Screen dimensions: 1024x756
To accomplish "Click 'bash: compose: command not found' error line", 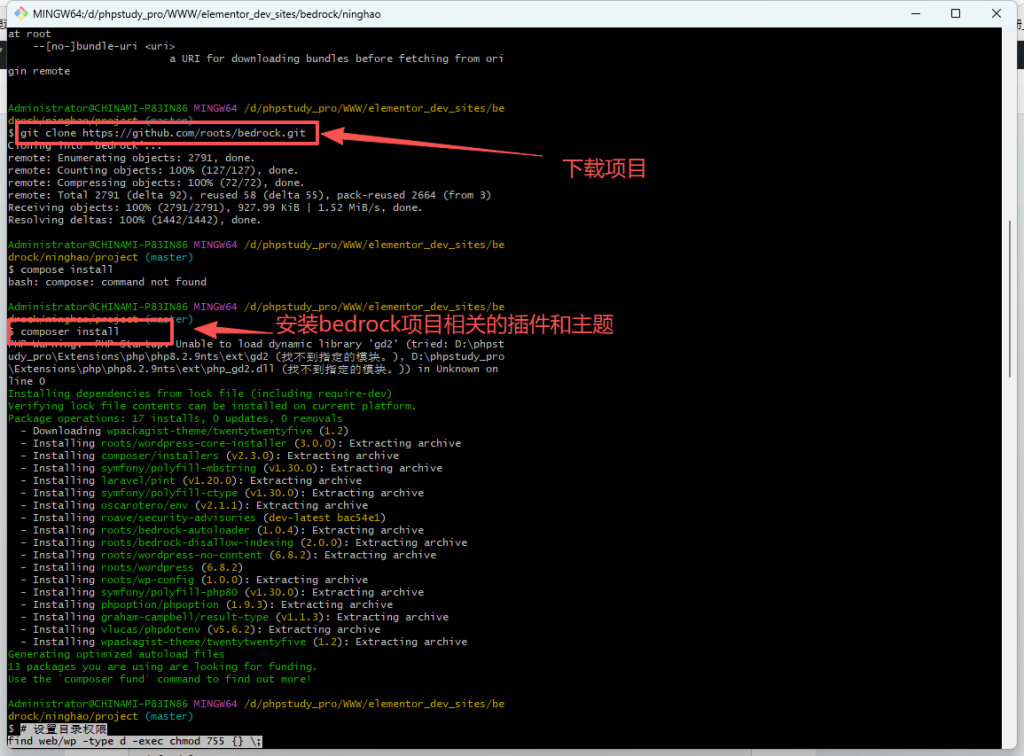I will click(107, 282).
